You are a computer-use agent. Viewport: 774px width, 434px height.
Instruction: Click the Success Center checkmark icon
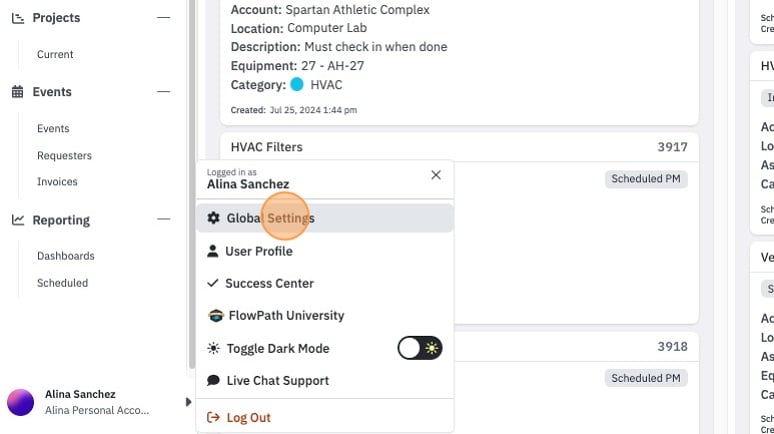pyautogui.click(x=213, y=283)
